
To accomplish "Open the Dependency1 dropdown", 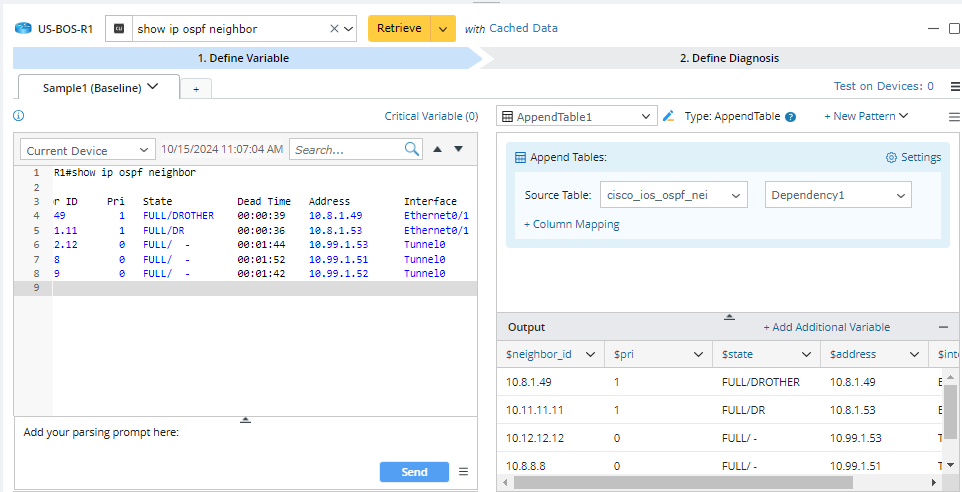I will 838,195.
